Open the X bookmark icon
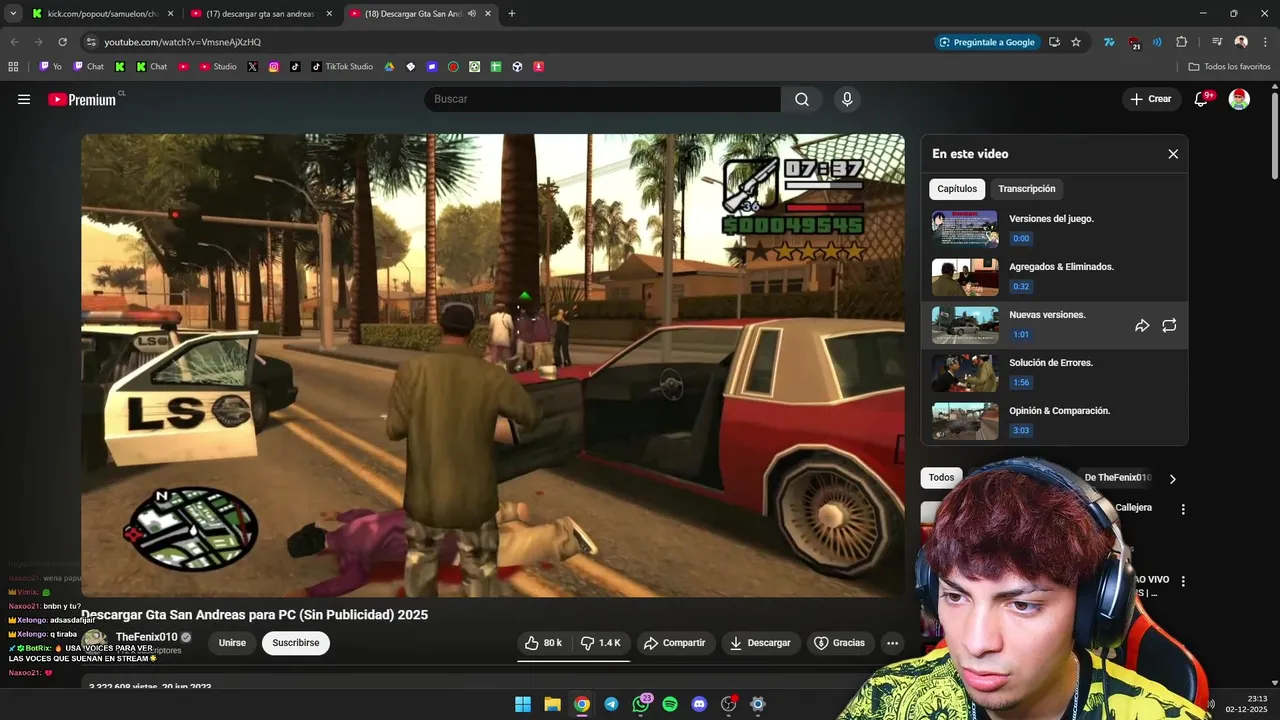The width and height of the screenshot is (1280, 720). tap(252, 67)
